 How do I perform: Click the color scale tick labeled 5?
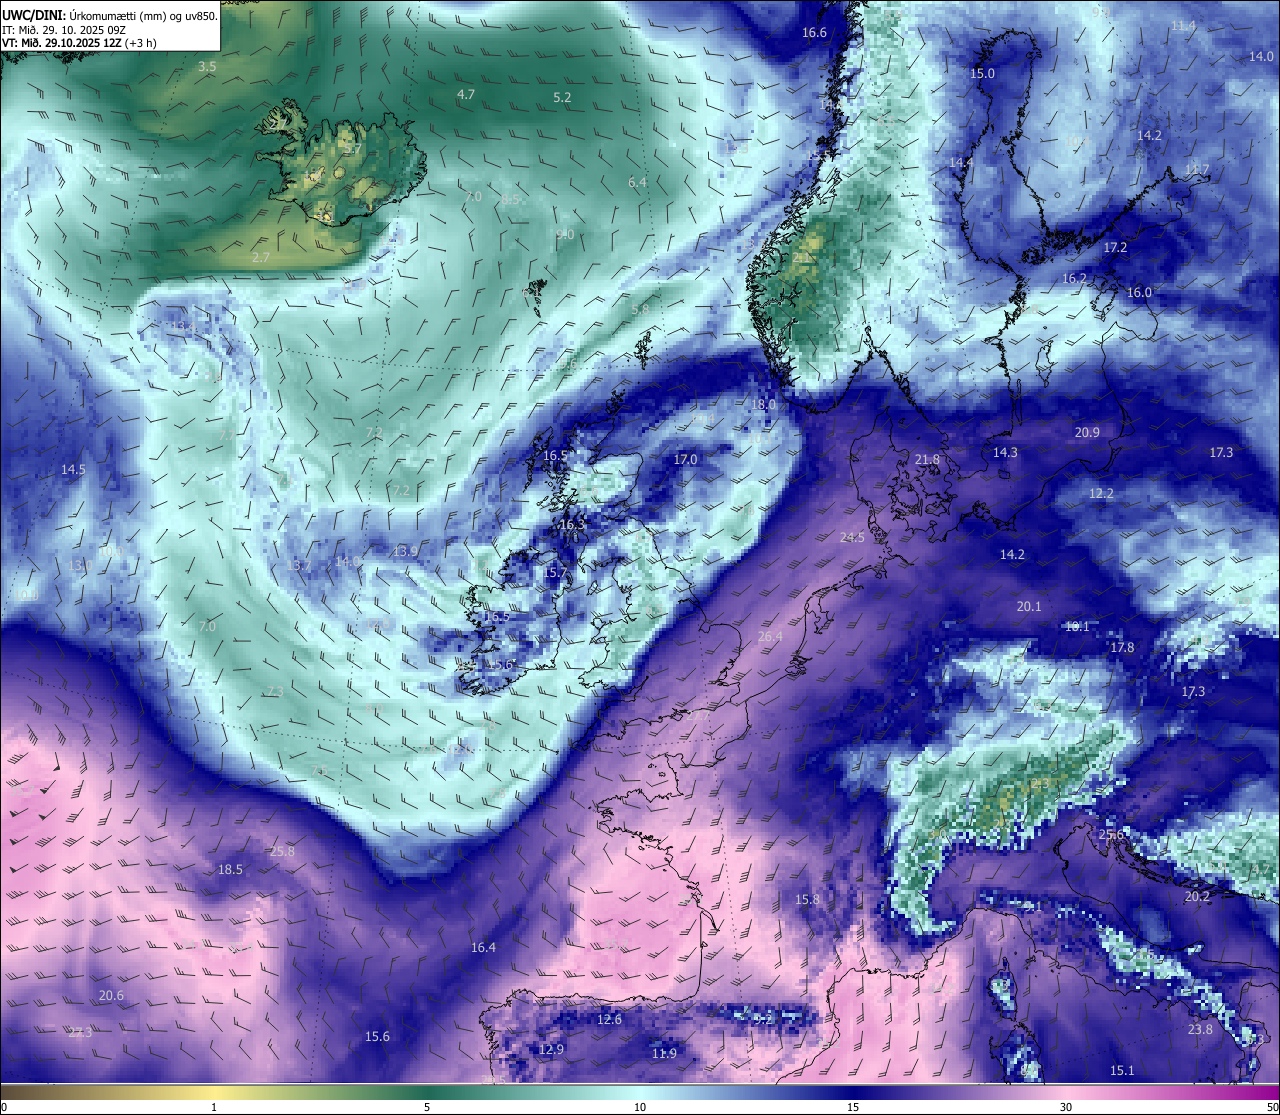pos(427,1107)
